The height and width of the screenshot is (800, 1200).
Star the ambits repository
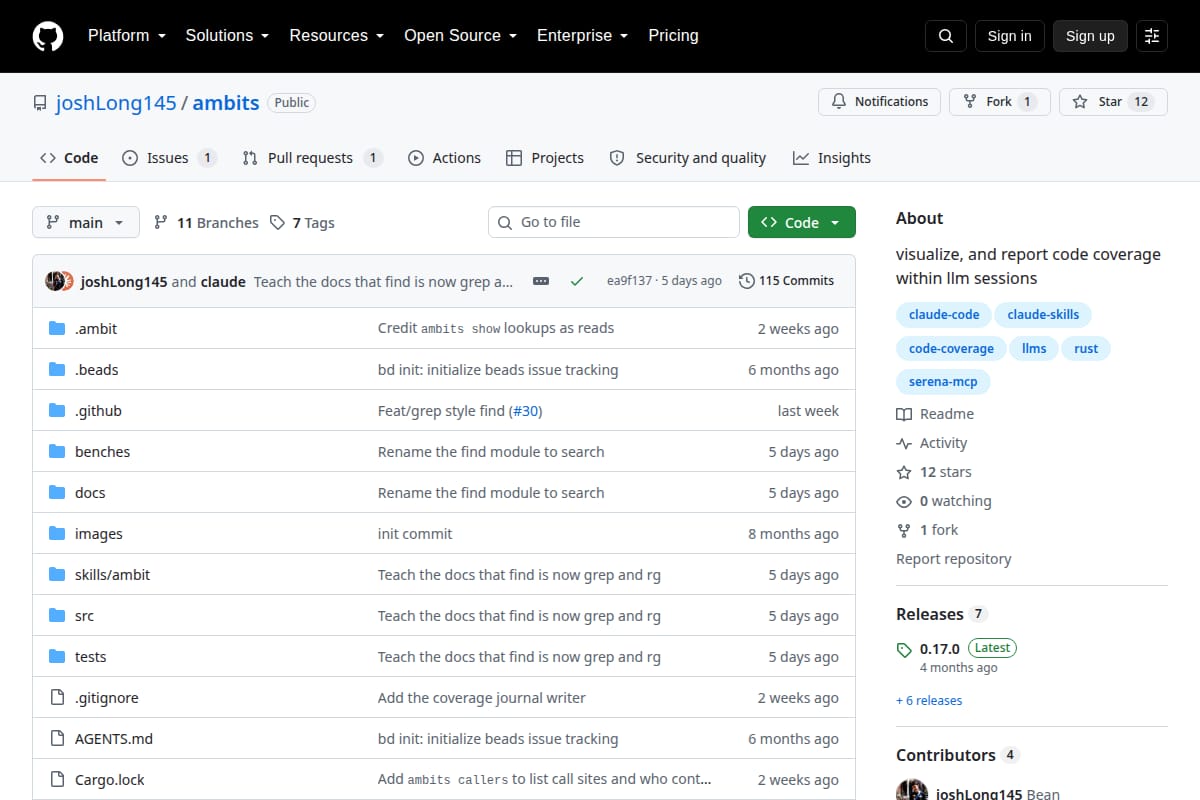(x=1113, y=102)
